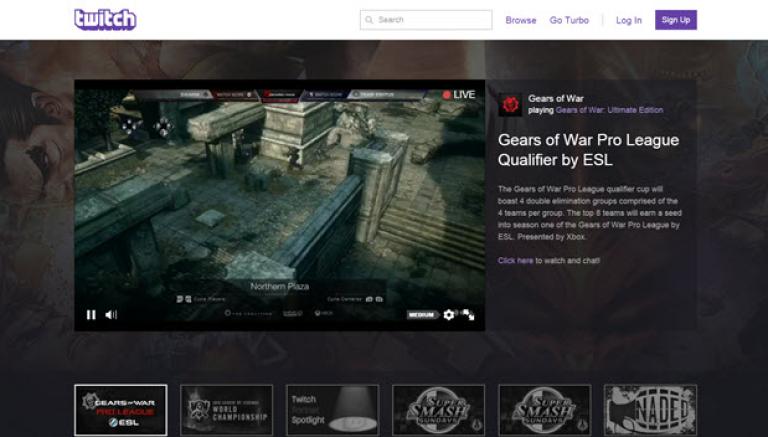Screen dimensions: 768x437
Task: Select the NADED stream thumbnail
Action: (x=650, y=410)
